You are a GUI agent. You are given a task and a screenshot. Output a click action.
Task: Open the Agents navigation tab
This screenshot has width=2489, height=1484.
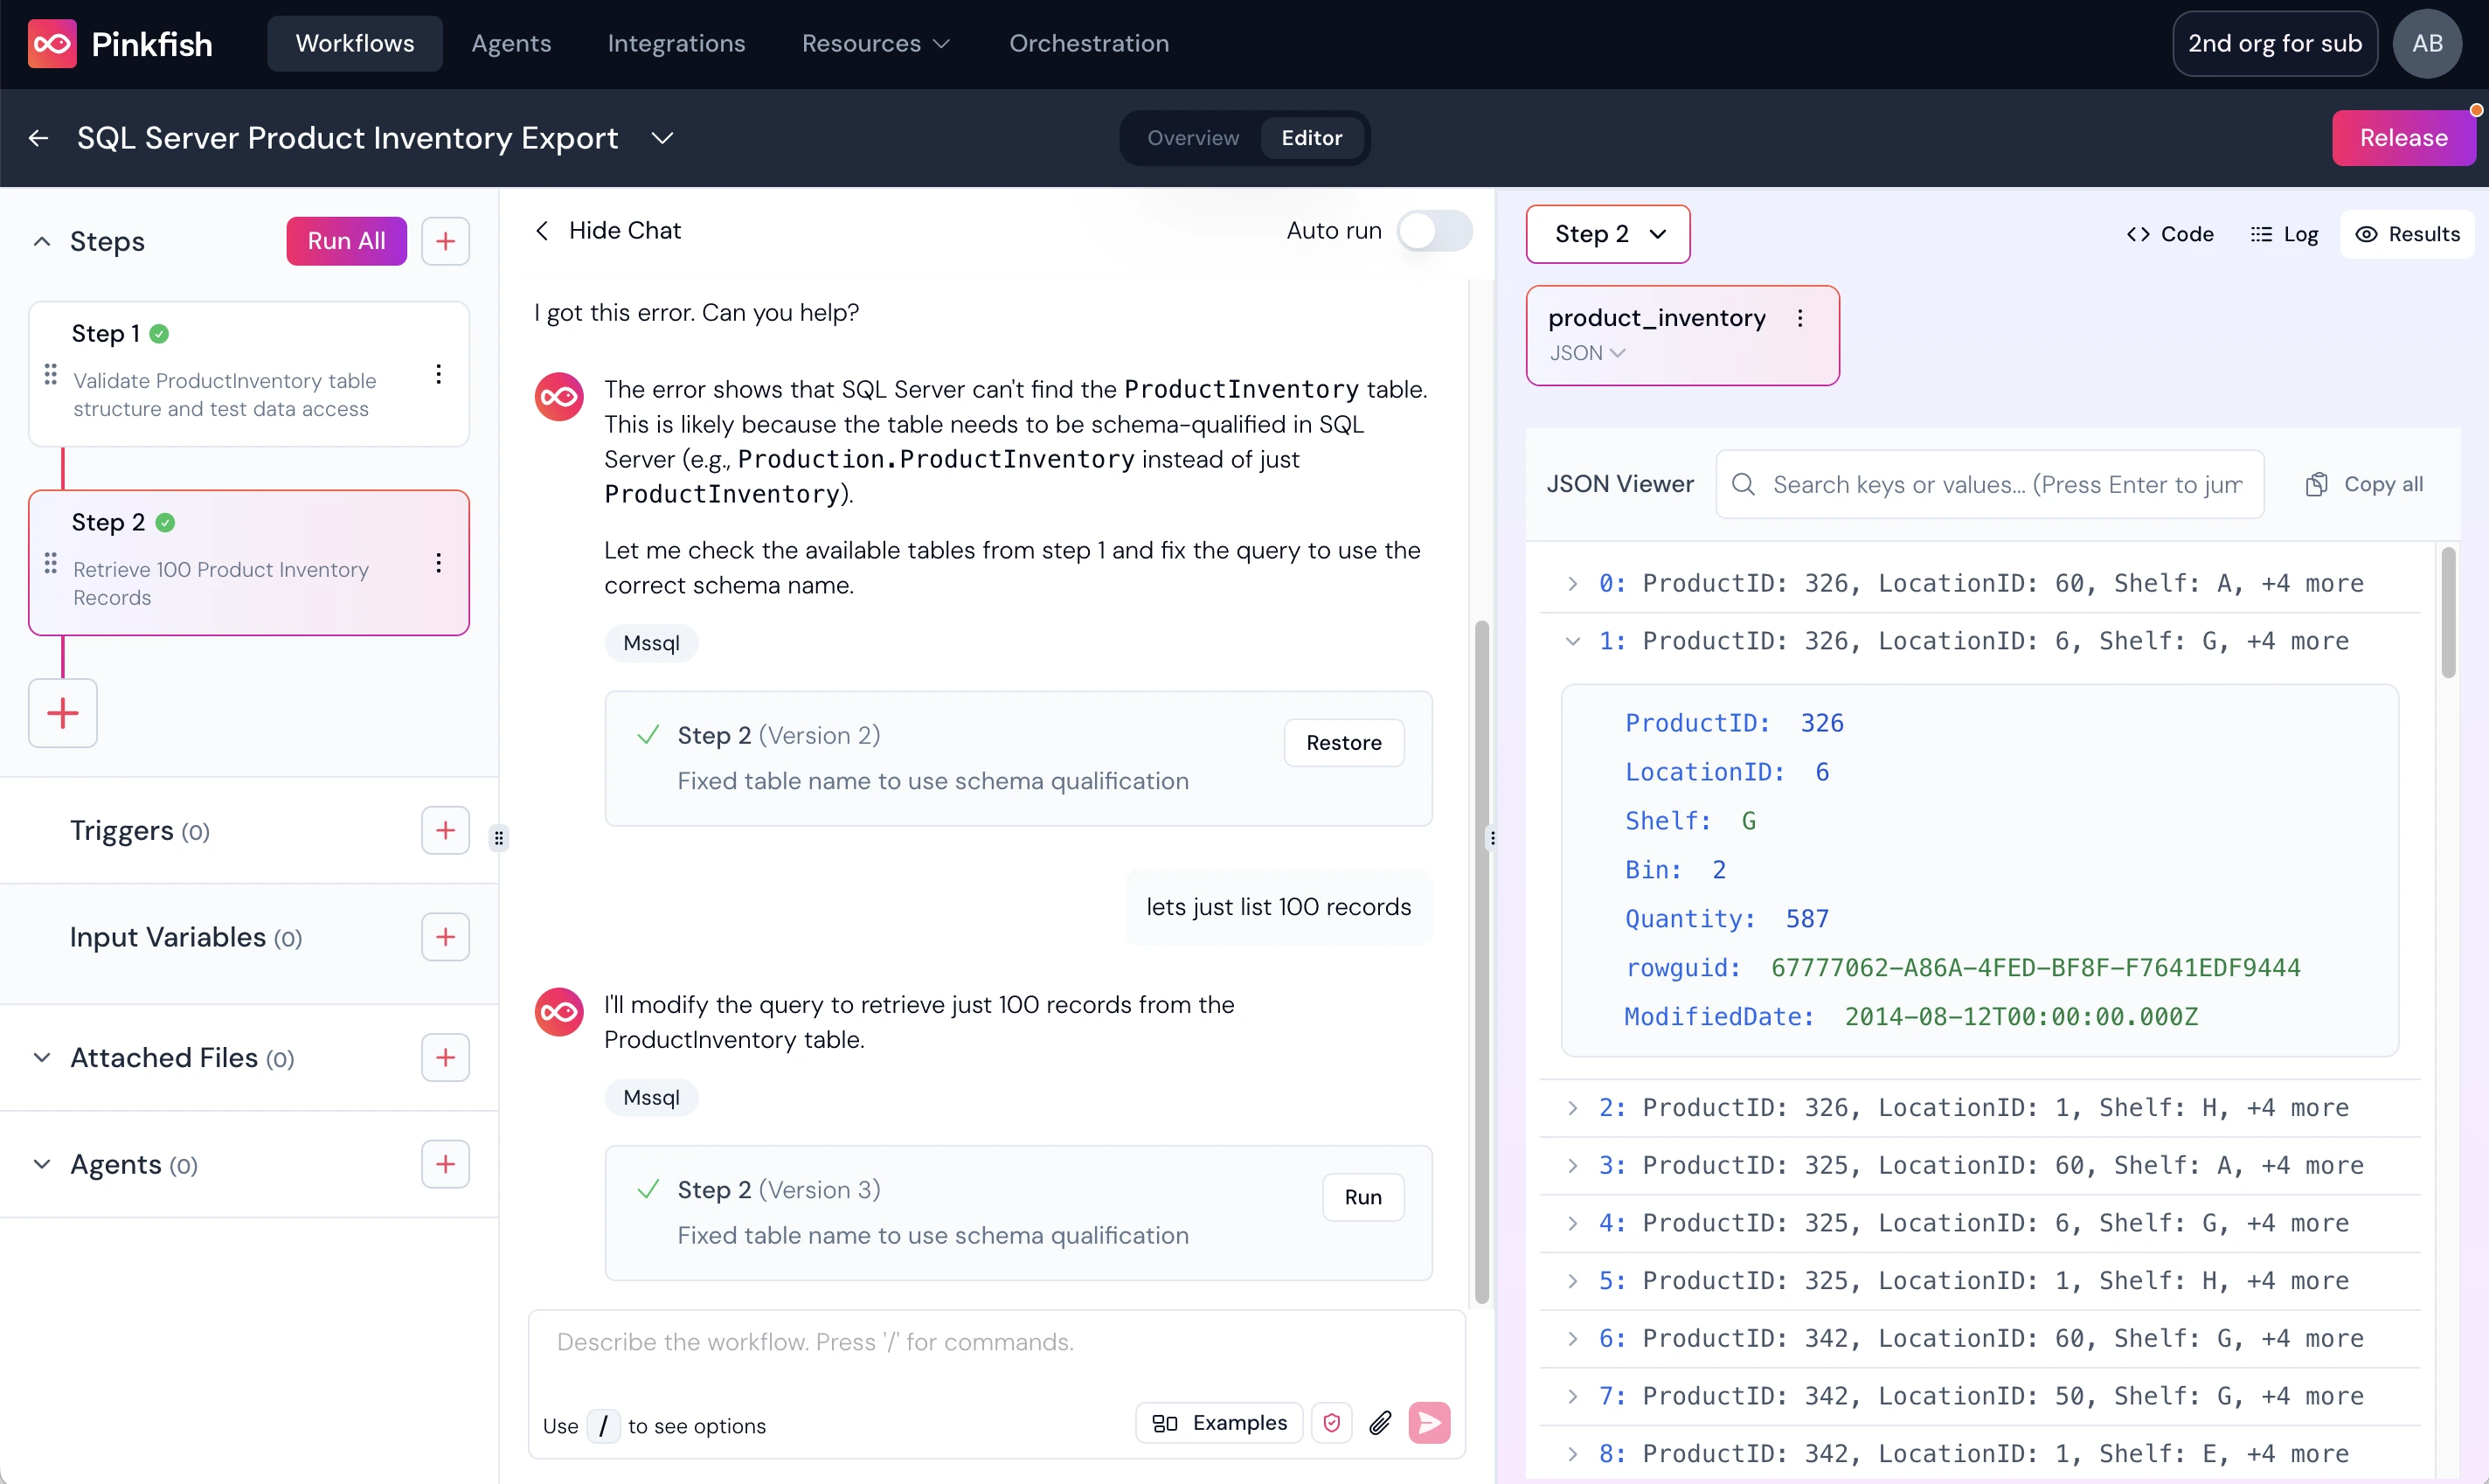(x=511, y=44)
